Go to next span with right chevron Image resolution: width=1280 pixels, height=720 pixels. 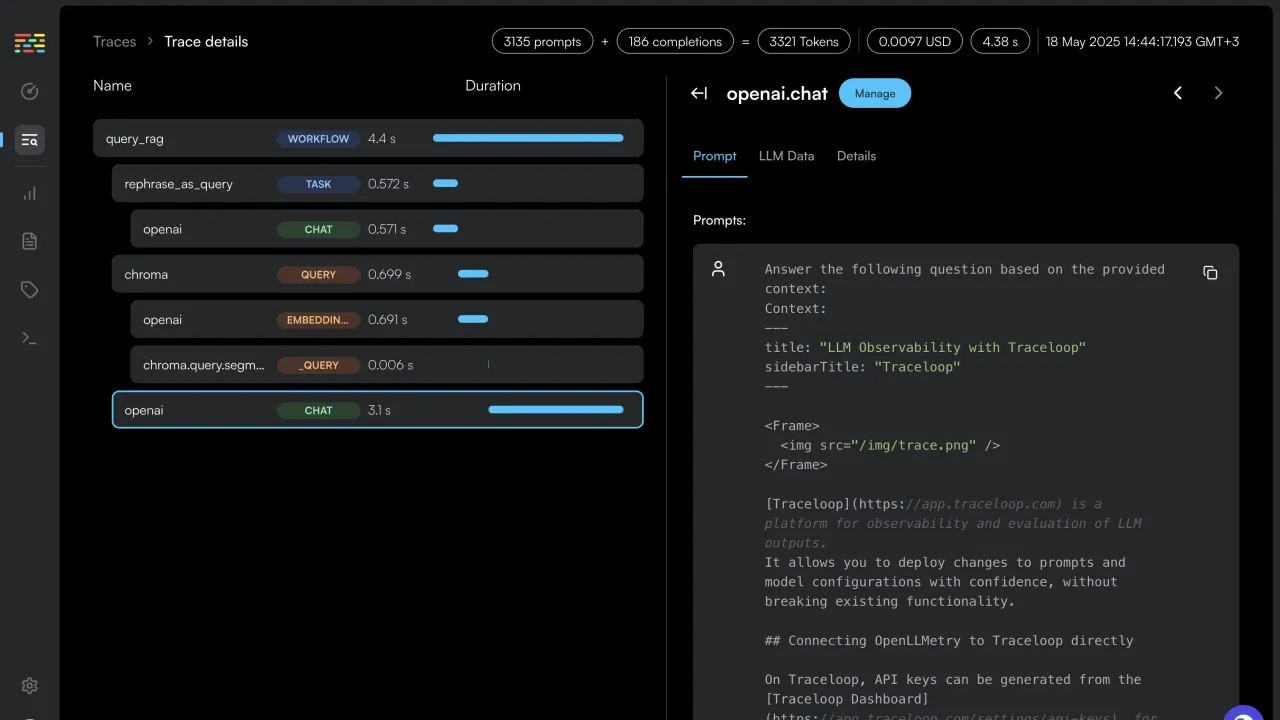(1218, 93)
